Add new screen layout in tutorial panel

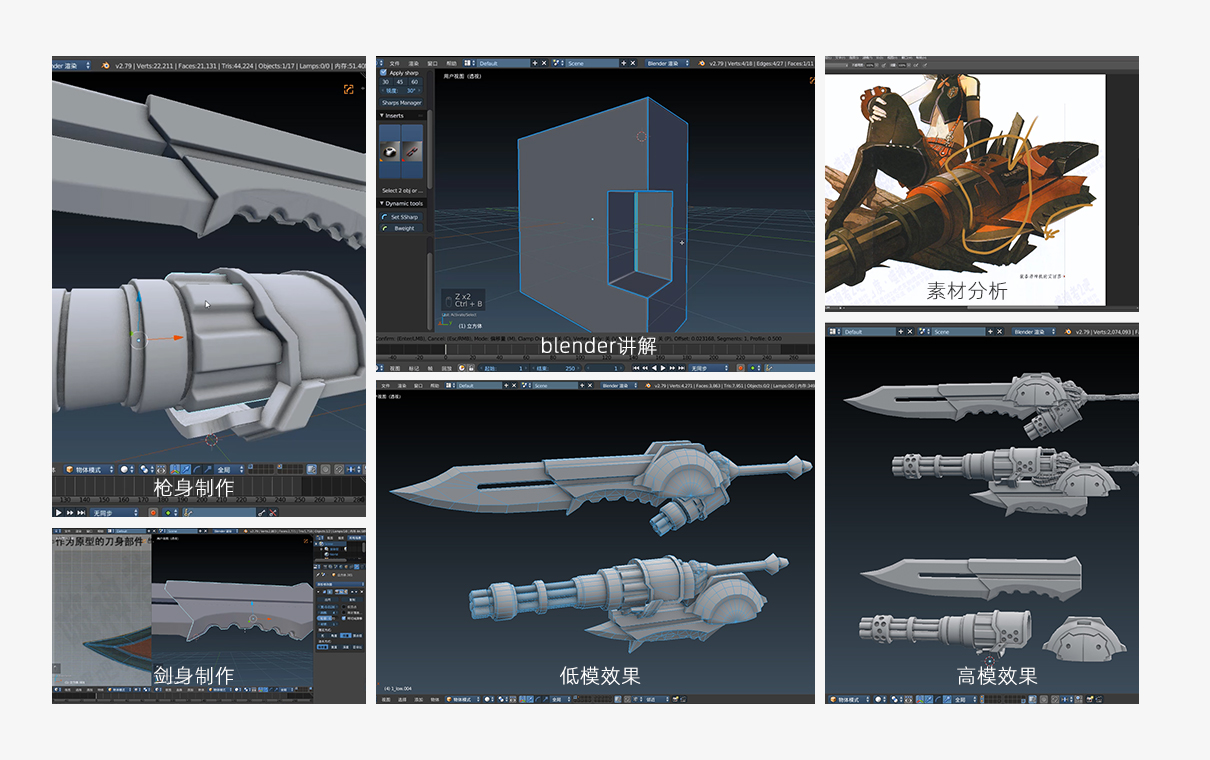tap(534, 63)
